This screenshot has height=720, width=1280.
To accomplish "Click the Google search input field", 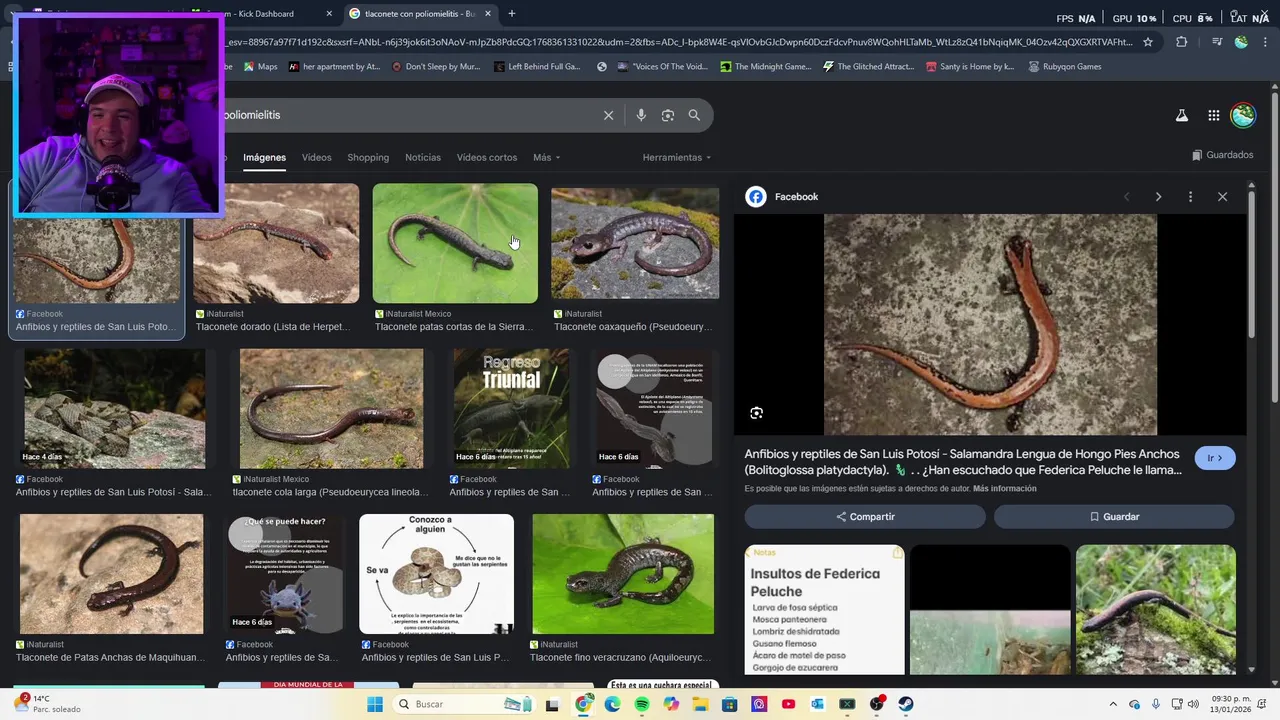I will click(410, 115).
